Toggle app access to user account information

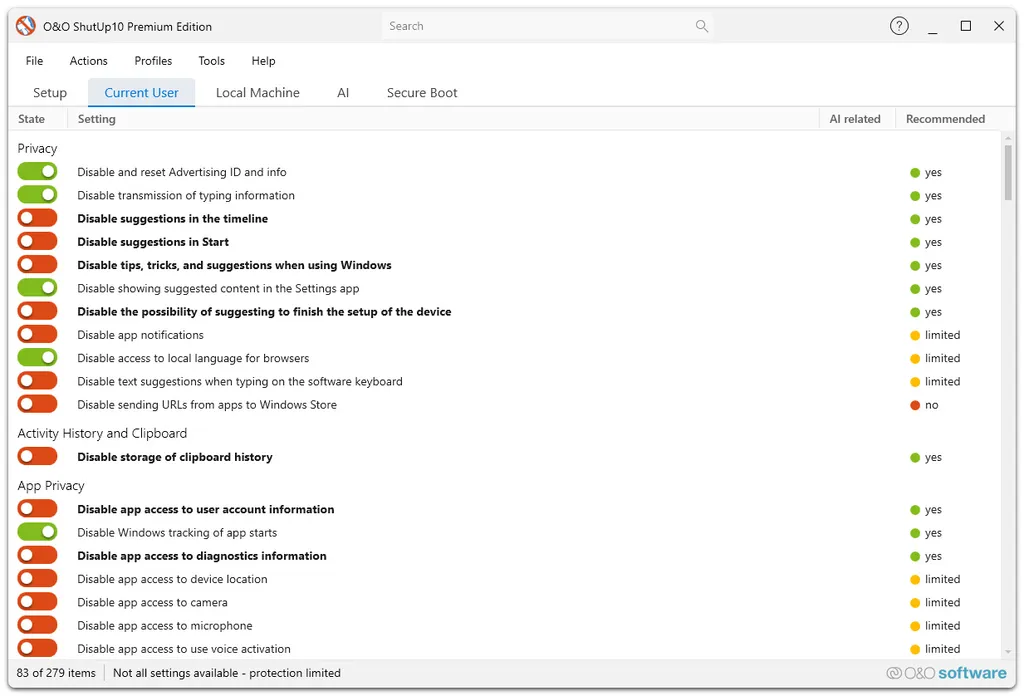pos(37,509)
